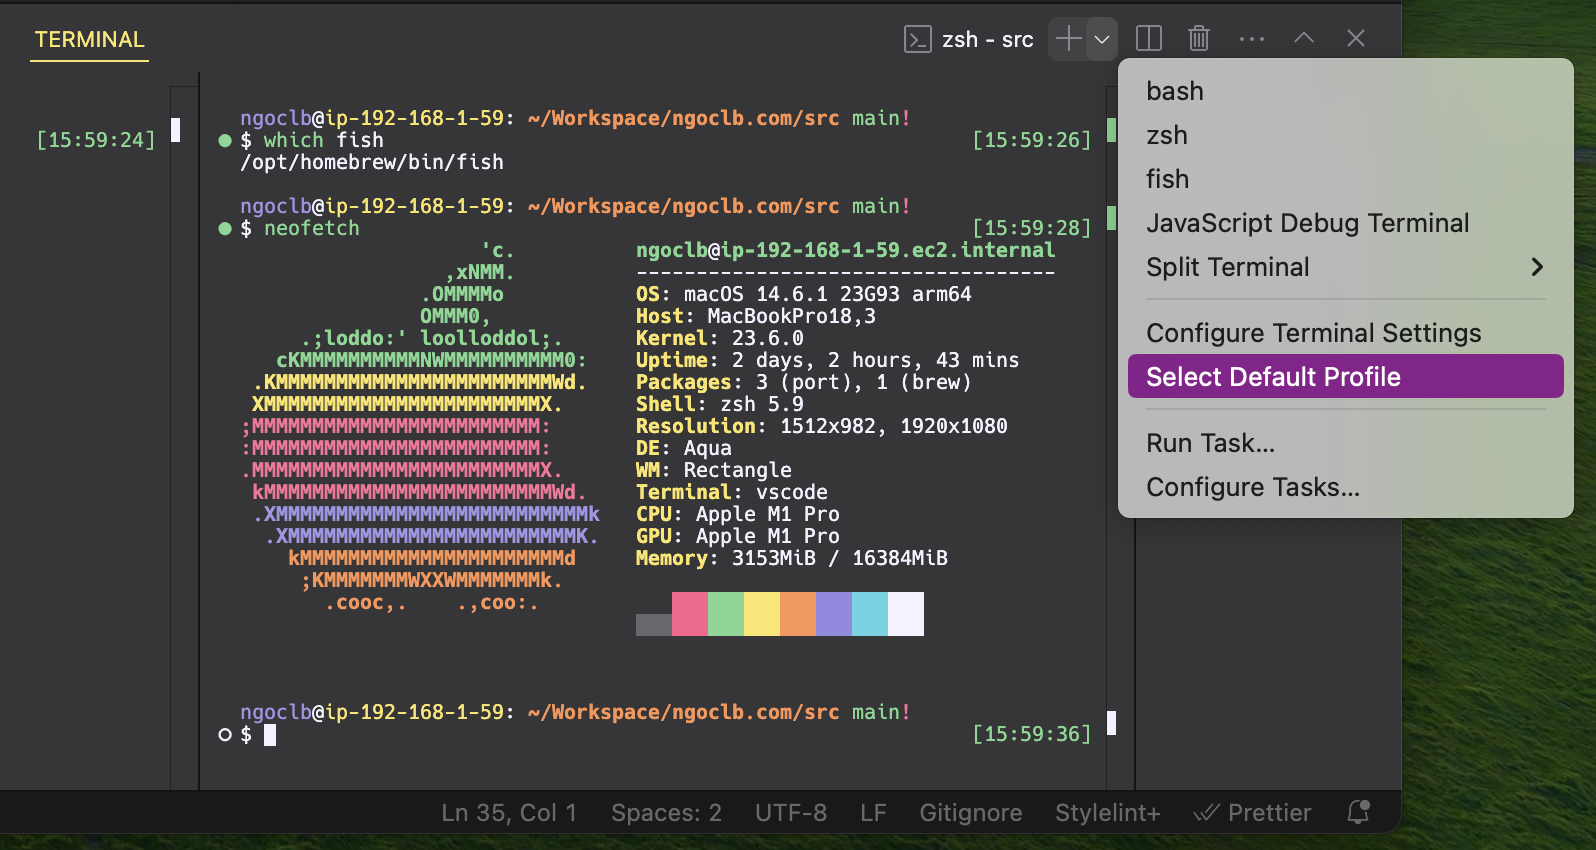Click the [15:59:26] timestamp
This screenshot has width=1596, height=850.
coord(1032,140)
